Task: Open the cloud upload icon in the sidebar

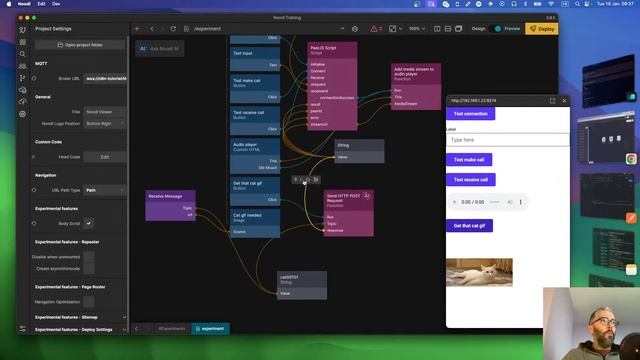Action: [22, 102]
